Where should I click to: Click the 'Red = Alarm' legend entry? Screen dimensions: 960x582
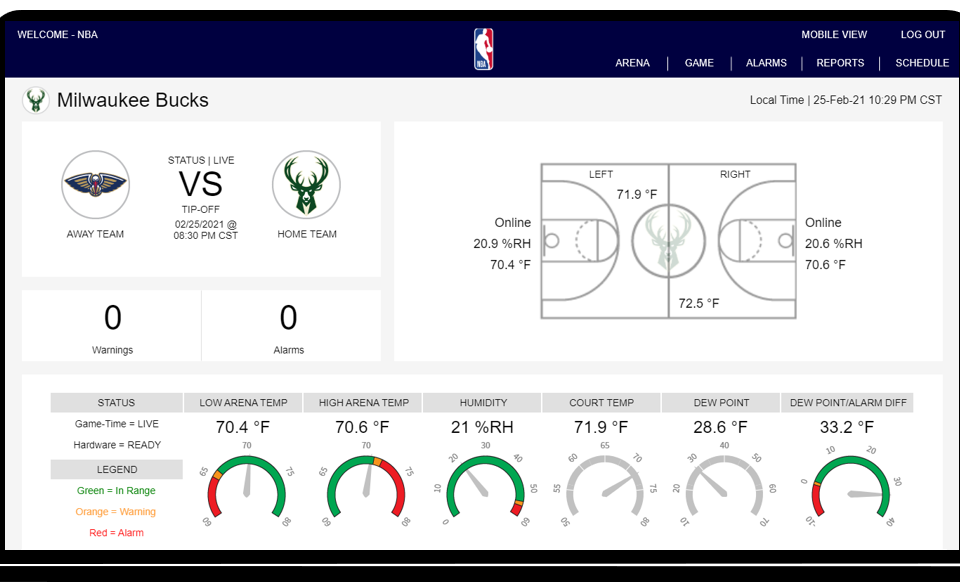[116, 533]
